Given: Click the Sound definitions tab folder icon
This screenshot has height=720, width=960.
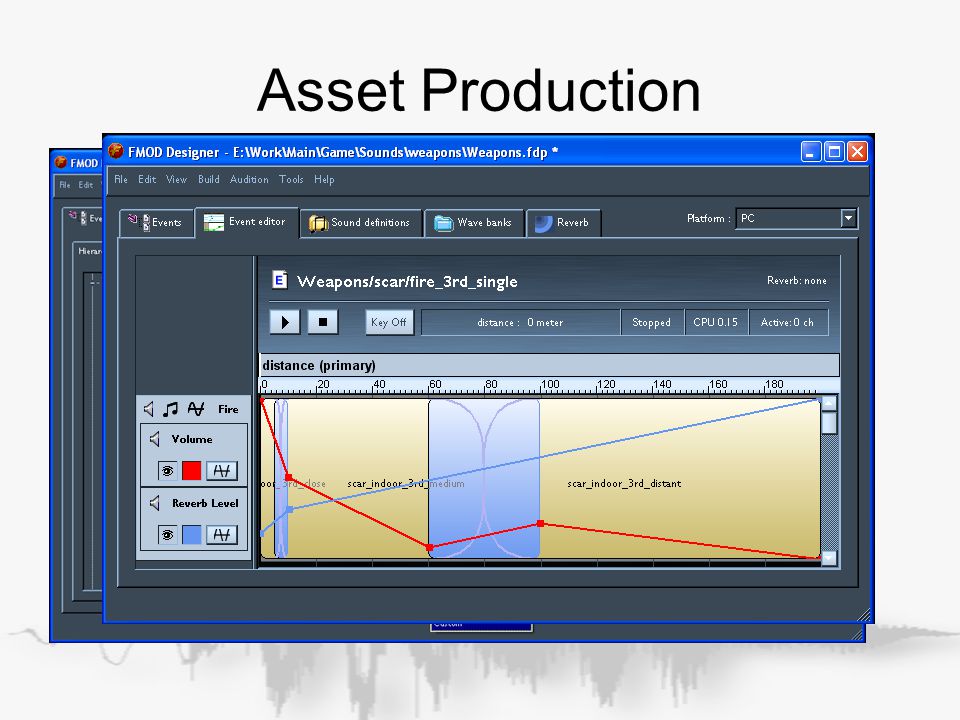Looking at the screenshot, I should (318, 223).
